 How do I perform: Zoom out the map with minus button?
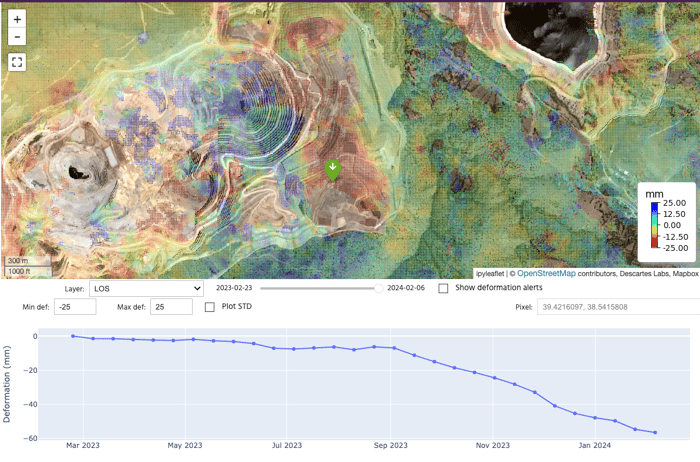[17, 37]
